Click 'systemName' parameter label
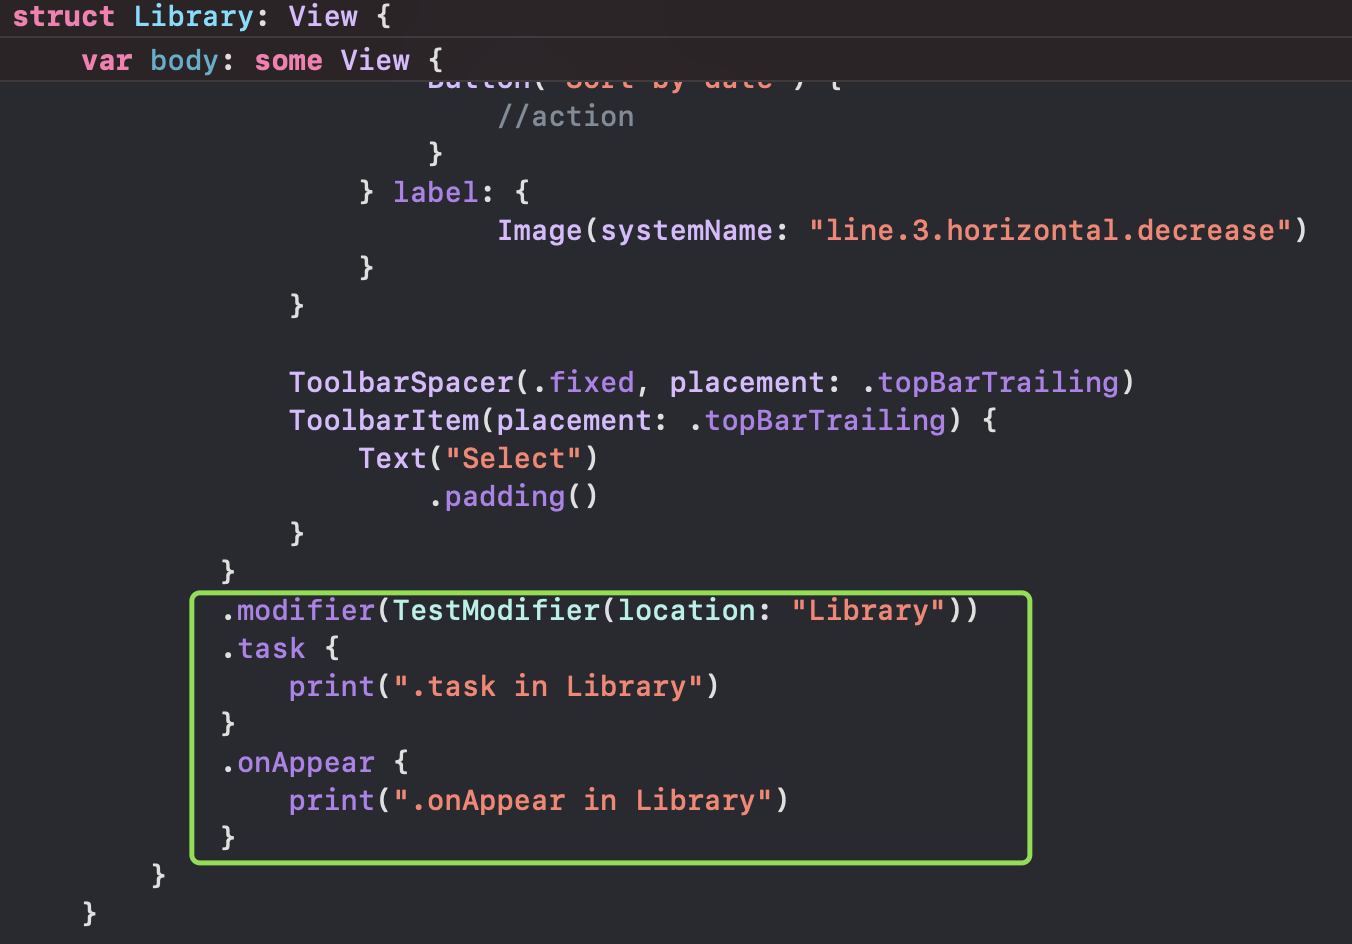Image resolution: width=1352 pixels, height=944 pixels. (x=686, y=230)
